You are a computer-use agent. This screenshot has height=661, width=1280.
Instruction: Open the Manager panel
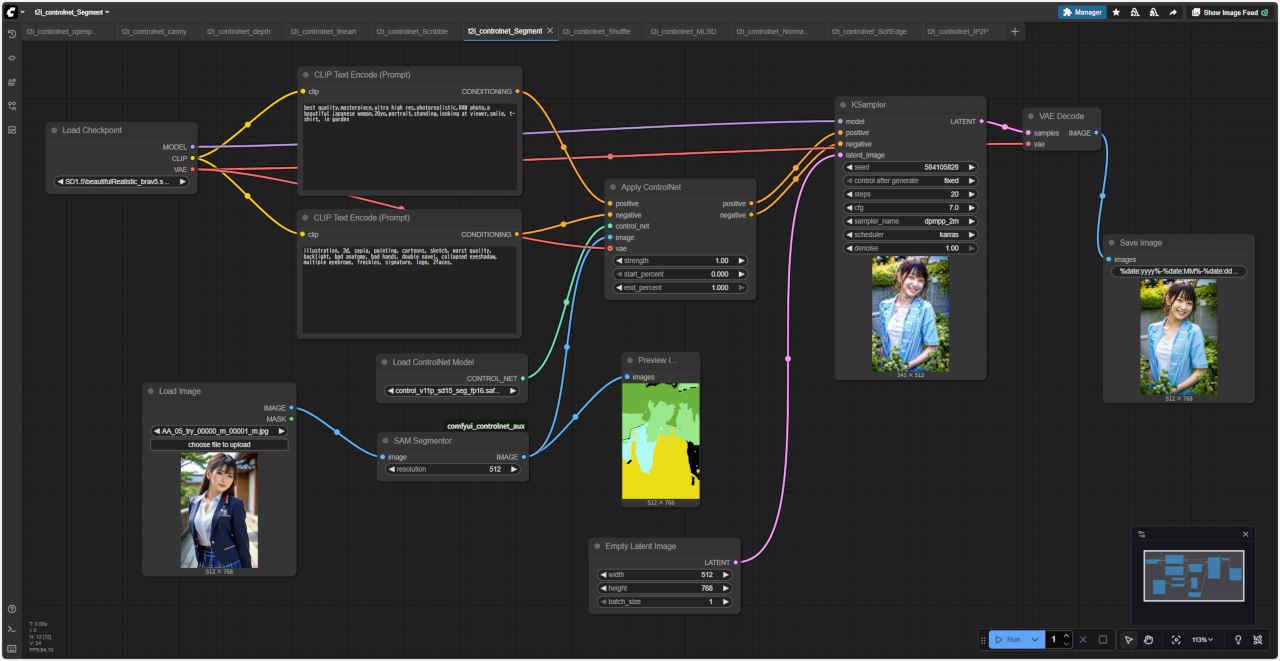[1082, 12]
